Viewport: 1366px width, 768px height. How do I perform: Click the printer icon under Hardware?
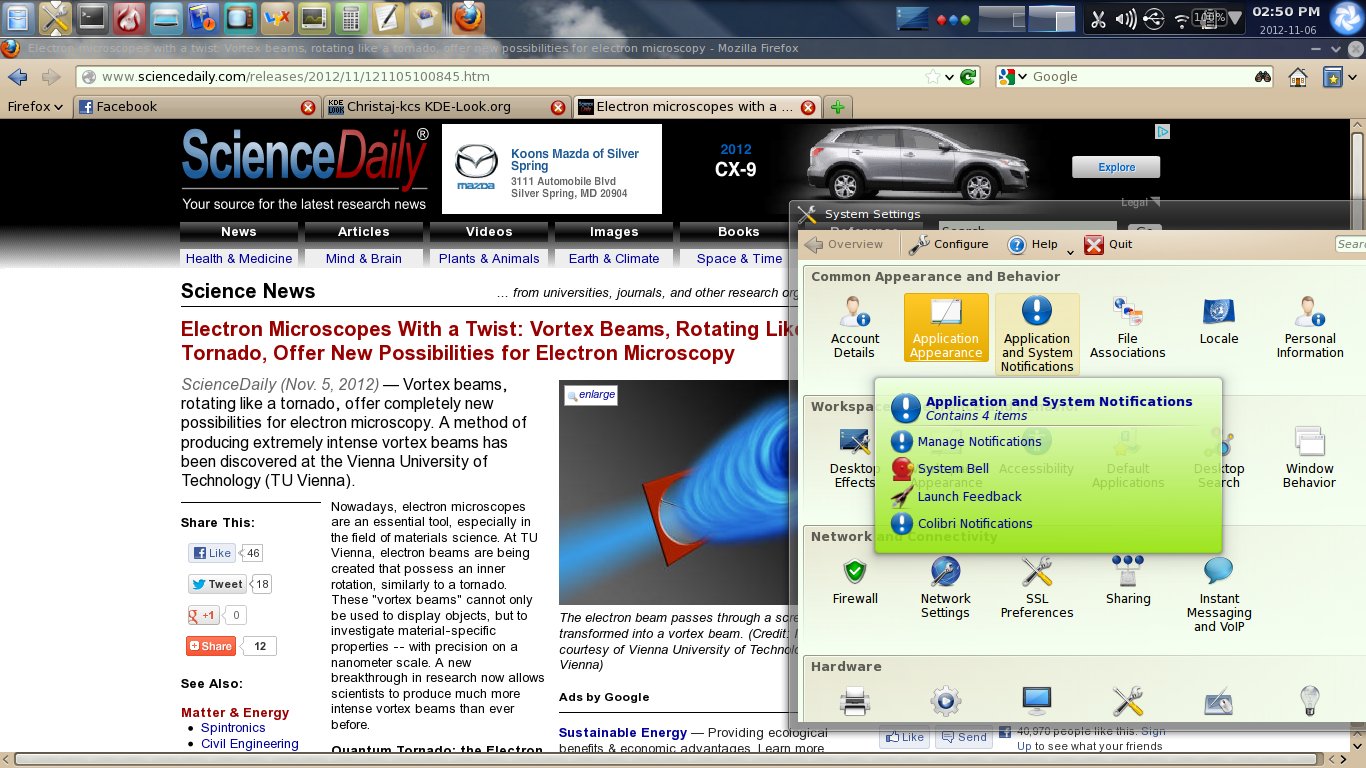(855, 701)
